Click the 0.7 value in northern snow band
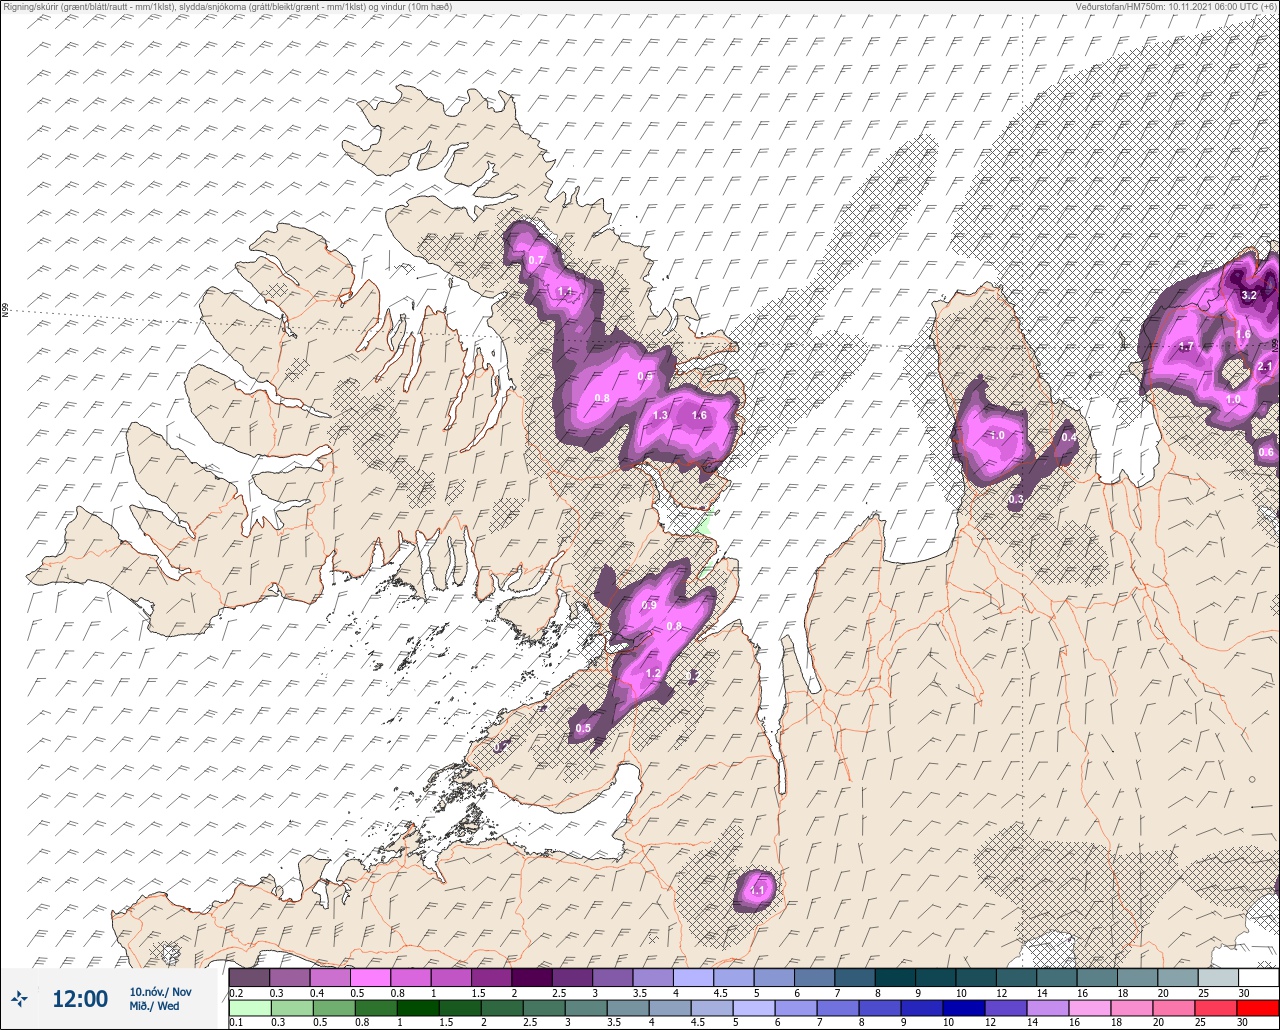 (x=536, y=260)
